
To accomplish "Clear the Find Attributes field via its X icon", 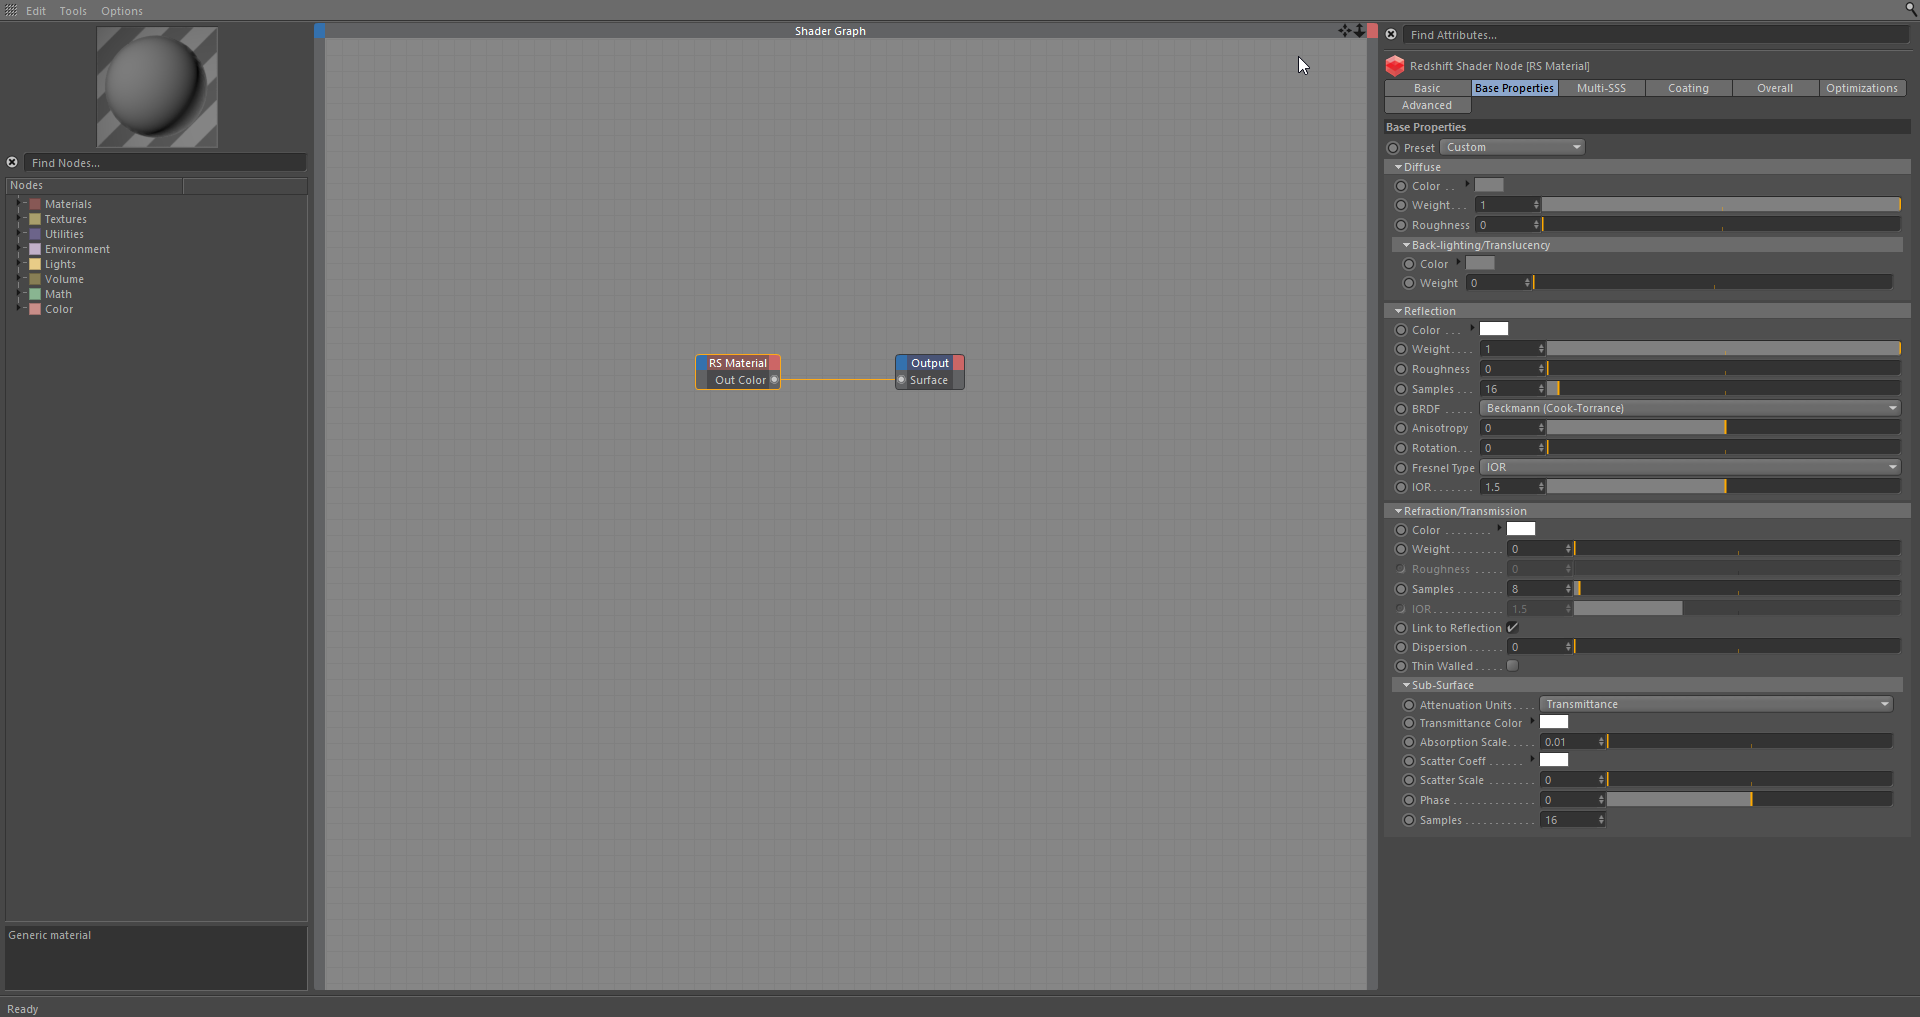I will click(1391, 34).
